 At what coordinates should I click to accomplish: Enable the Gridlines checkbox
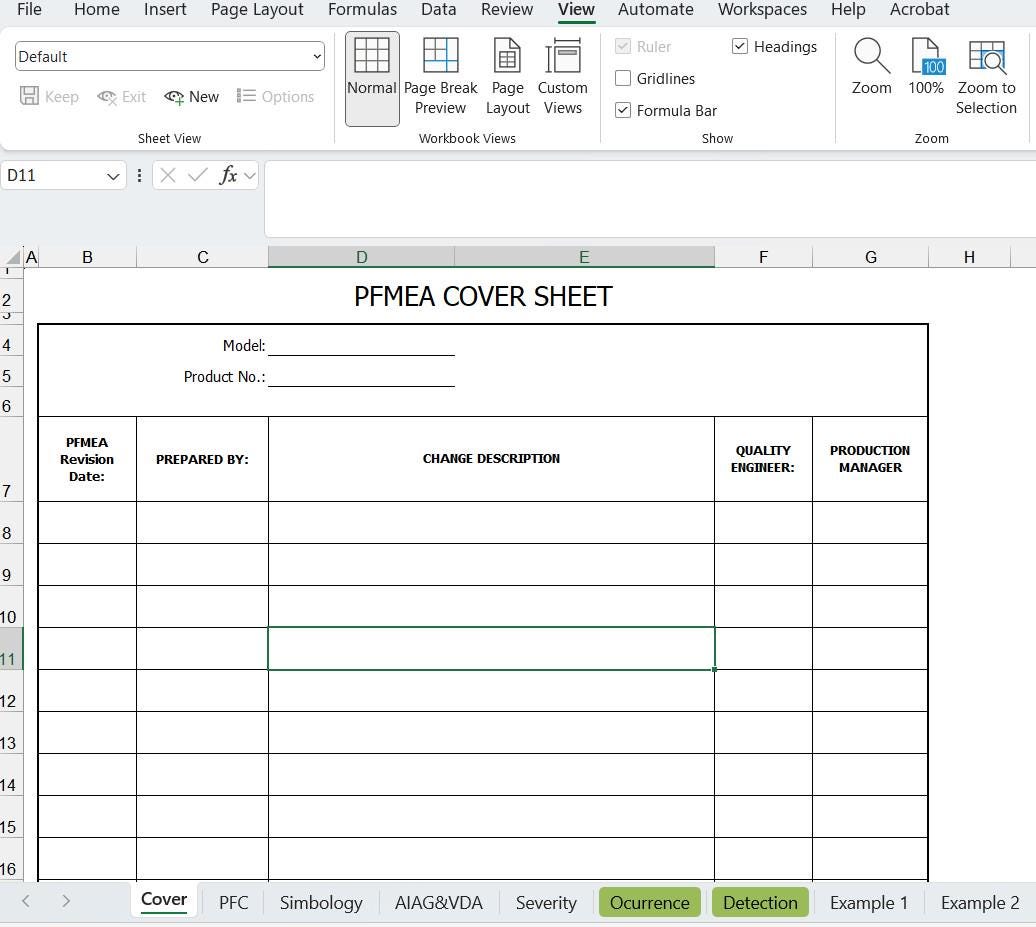click(x=622, y=78)
